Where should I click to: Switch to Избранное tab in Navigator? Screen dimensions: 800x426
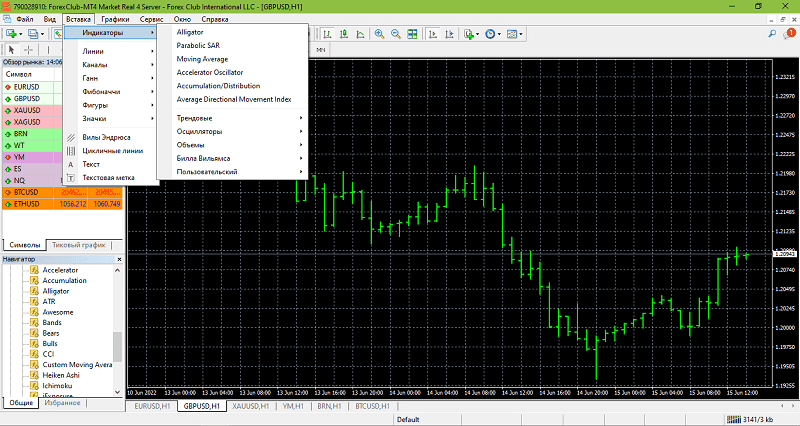pyautogui.click(x=62, y=403)
